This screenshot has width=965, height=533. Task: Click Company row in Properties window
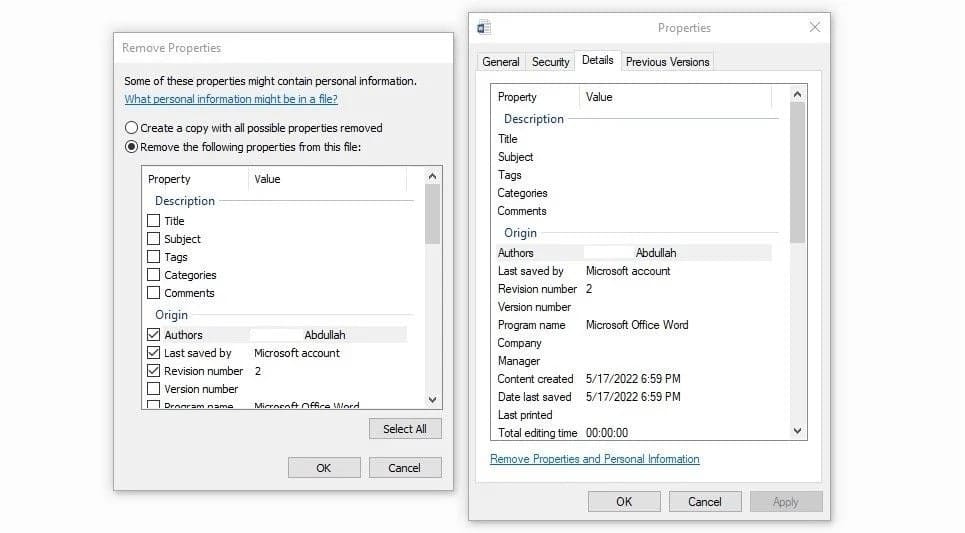coord(633,343)
